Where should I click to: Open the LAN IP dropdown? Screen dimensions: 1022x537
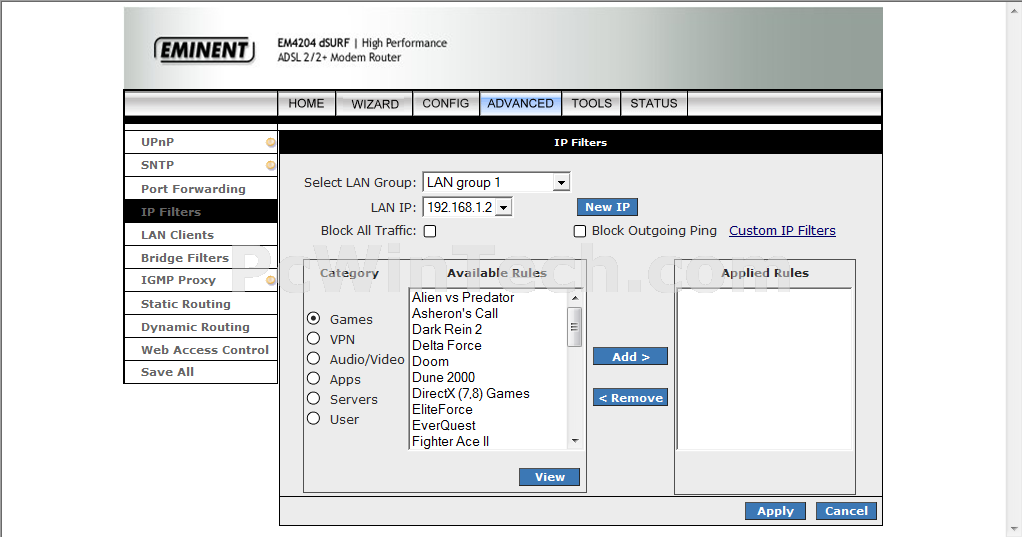(468, 207)
